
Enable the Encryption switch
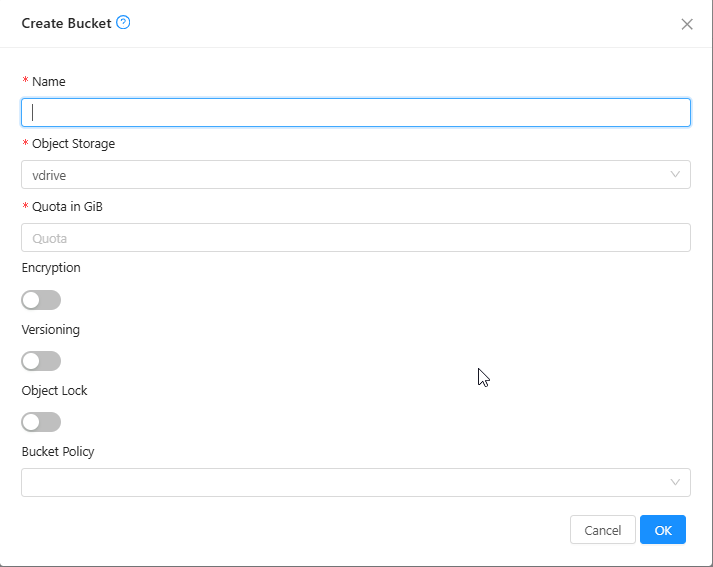41,300
